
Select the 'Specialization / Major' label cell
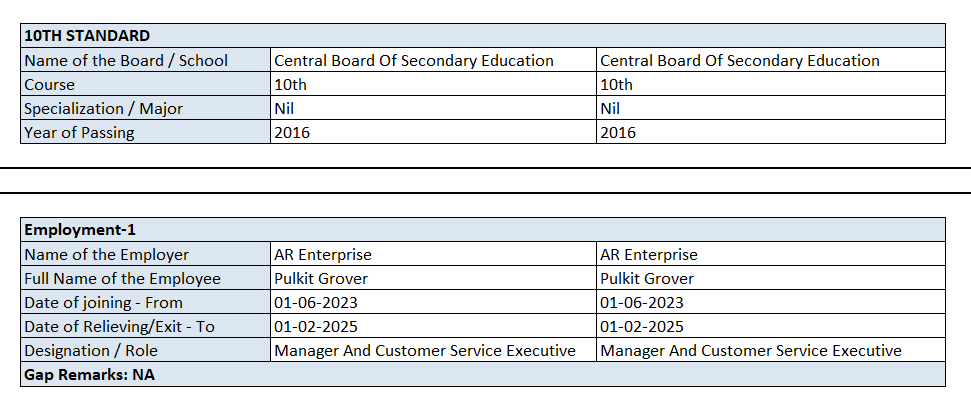(104, 108)
